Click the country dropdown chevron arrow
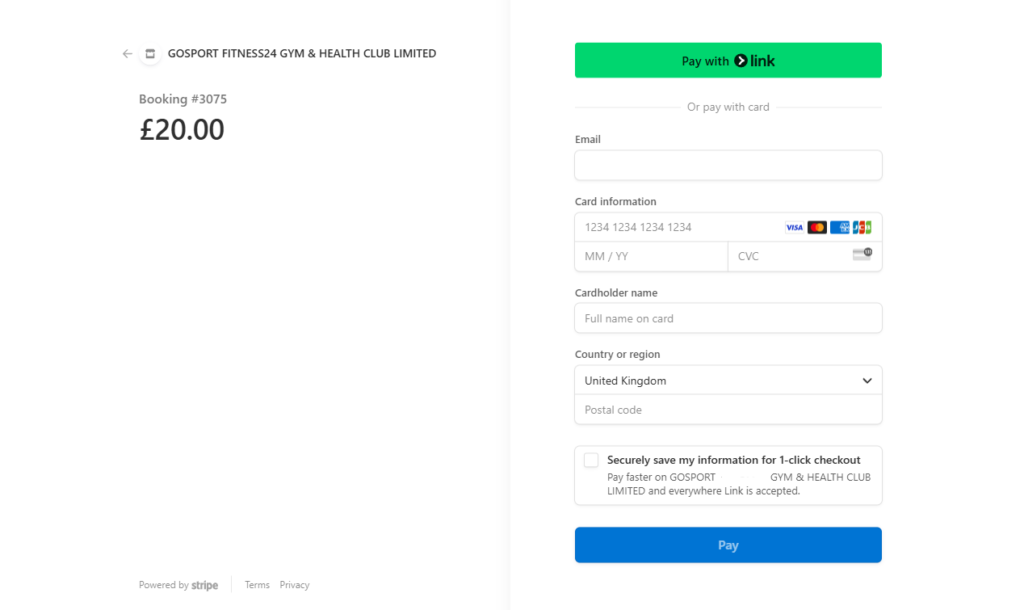The image size is (1024, 610). 867,381
